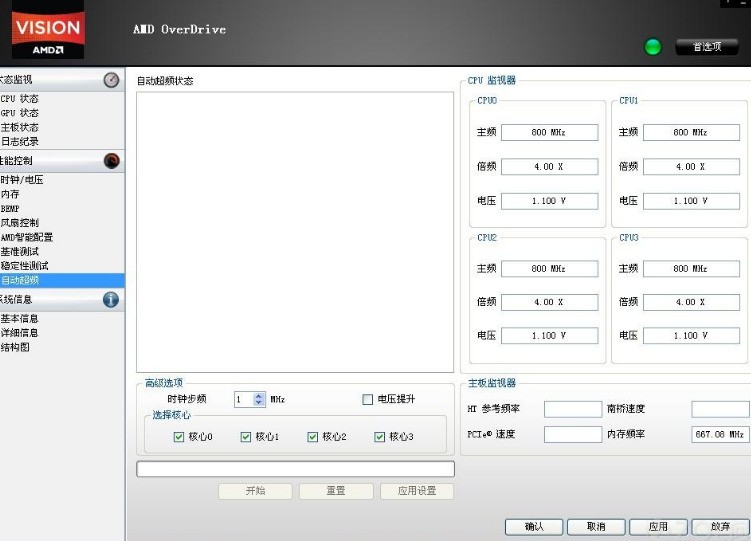Decrease clock step with down arrow
This screenshot has width=751, height=541.
(259, 403)
